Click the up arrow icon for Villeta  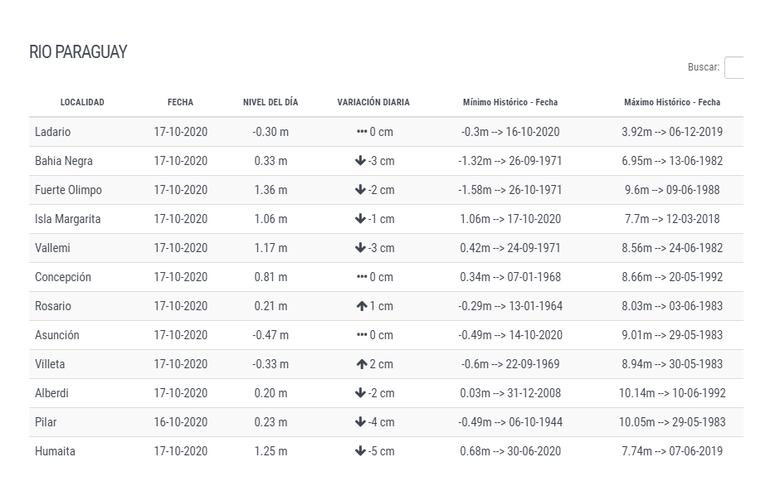[x=361, y=364]
